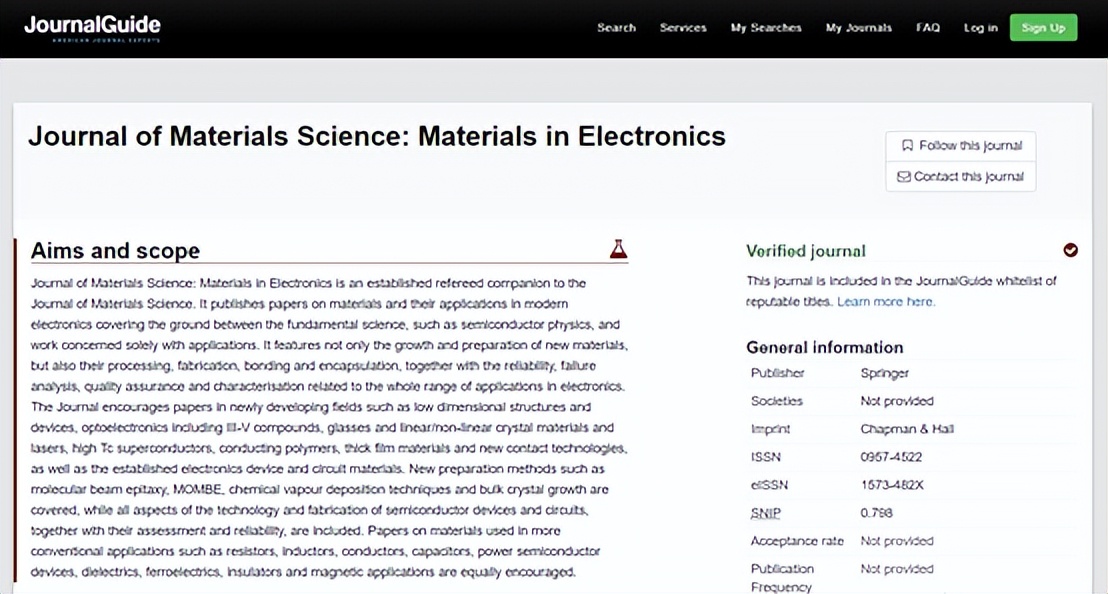Click the Aims and scope heading
Image resolution: width=1108 pixels, height=594 pixels.
[115, 250]
